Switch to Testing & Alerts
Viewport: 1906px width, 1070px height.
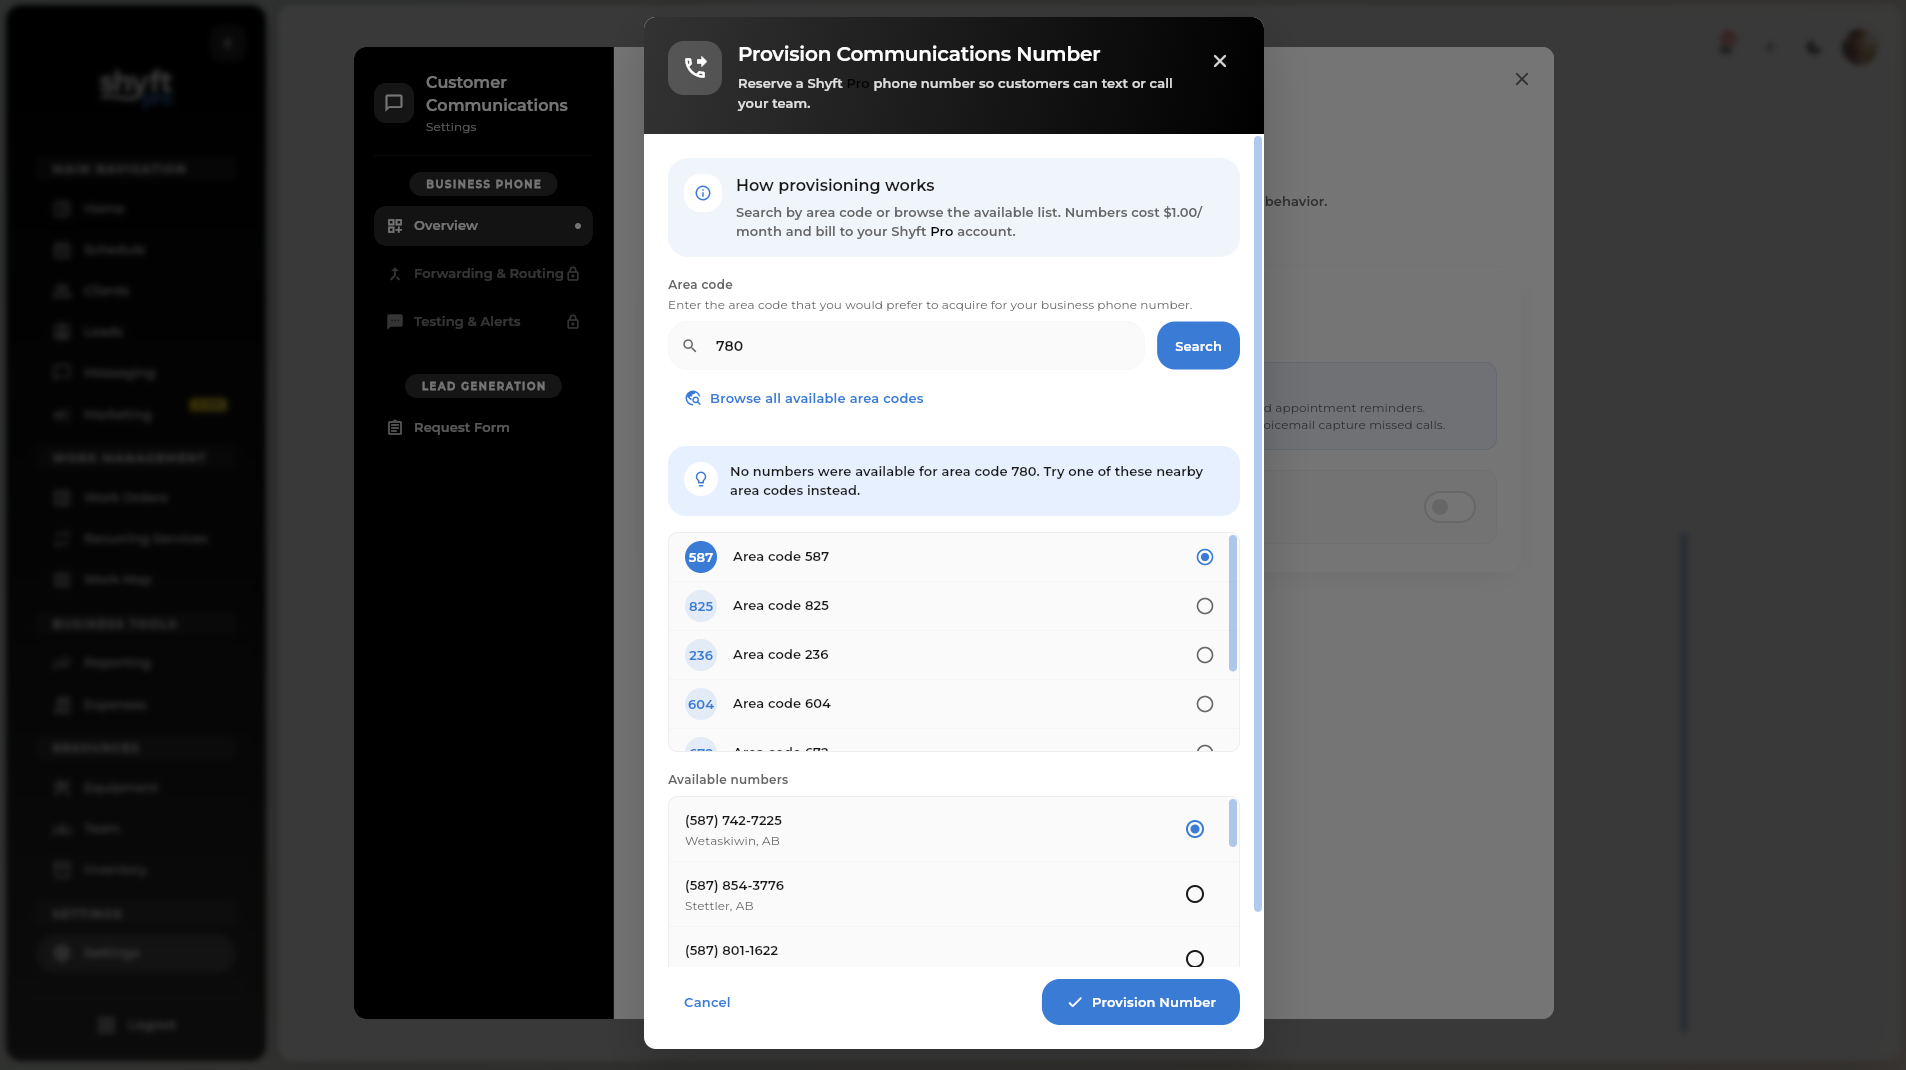point(466,321)
